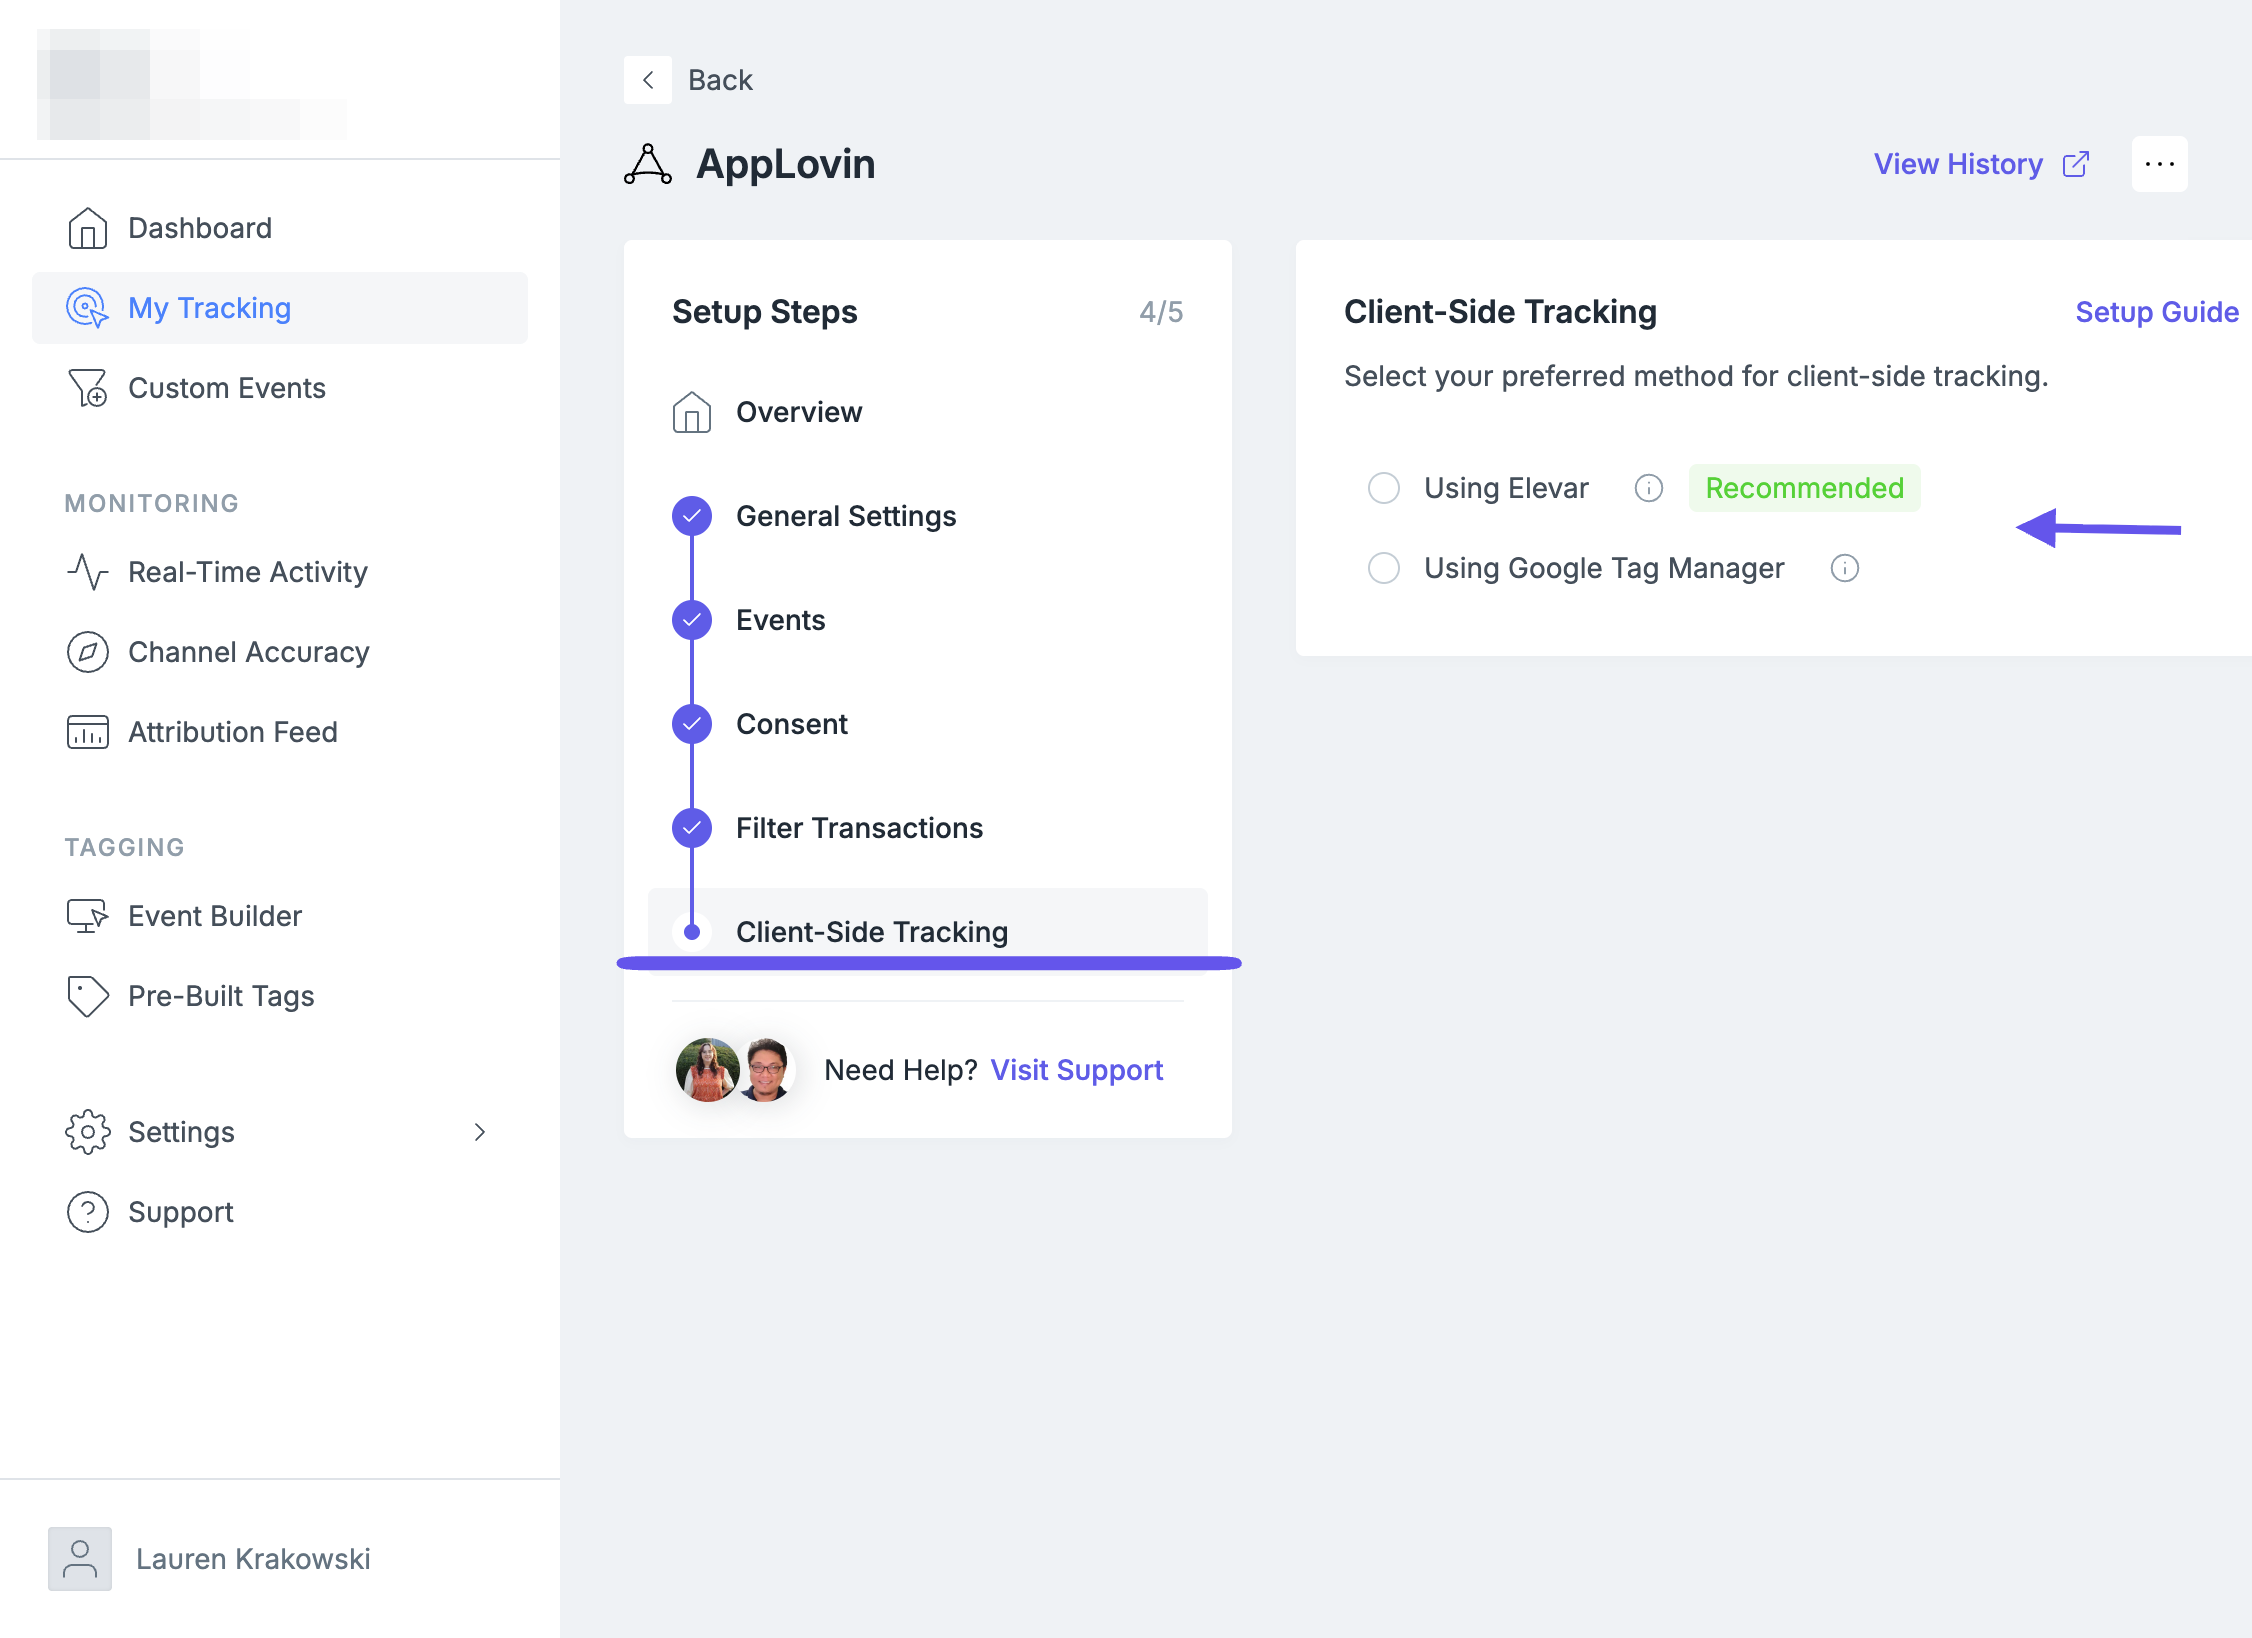Open Event Builder in the sidebar
The image size is (2252, 1638).
(x=280, y=916)
